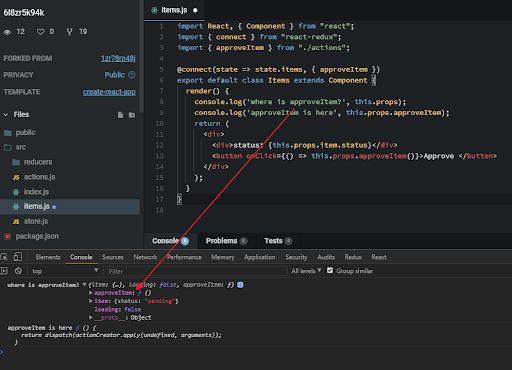Click the Public privacy link

point(115,75)
